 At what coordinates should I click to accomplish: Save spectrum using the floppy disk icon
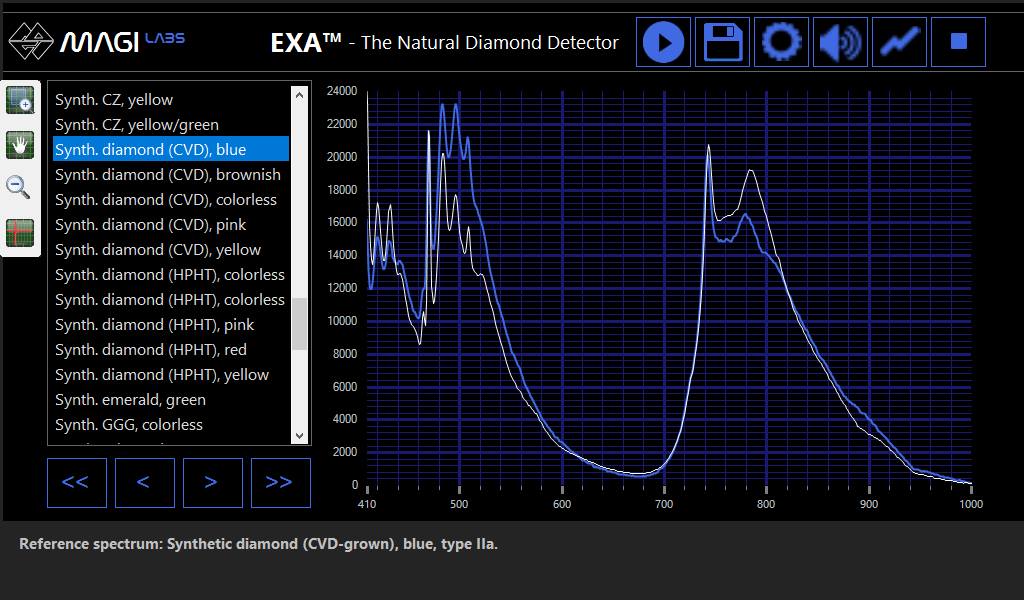722,42
